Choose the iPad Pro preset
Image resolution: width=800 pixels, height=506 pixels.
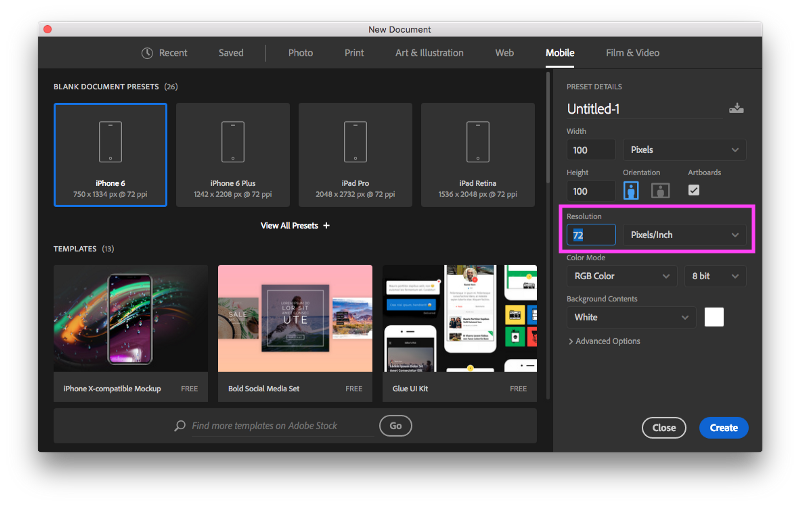click(x=355, y=155)
